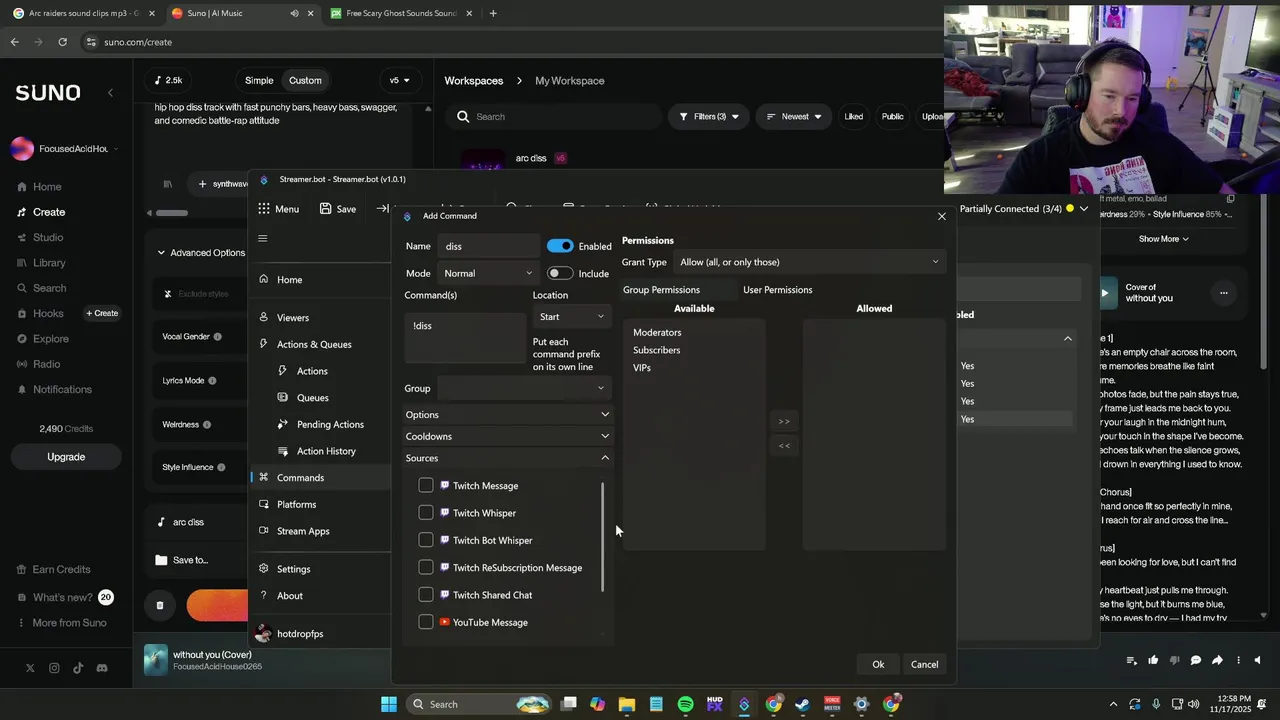Image resolution: width=1280 pixels, height=720 pixels.
Task: Click the like thumbs-up icon in player
Action: coord(1153,660)
